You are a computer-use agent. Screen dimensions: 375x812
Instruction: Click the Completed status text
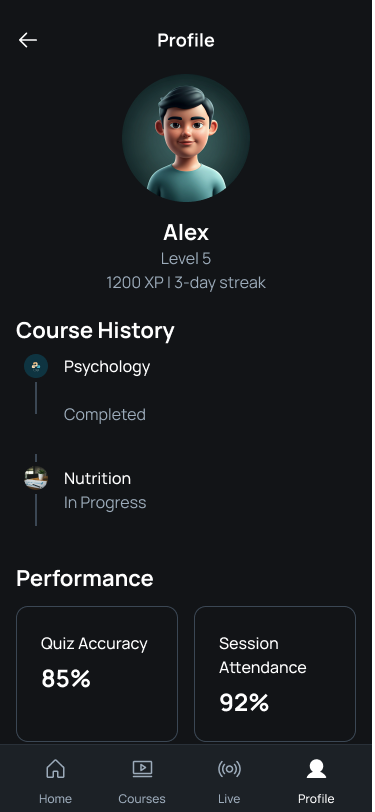[x=105, y=415]
